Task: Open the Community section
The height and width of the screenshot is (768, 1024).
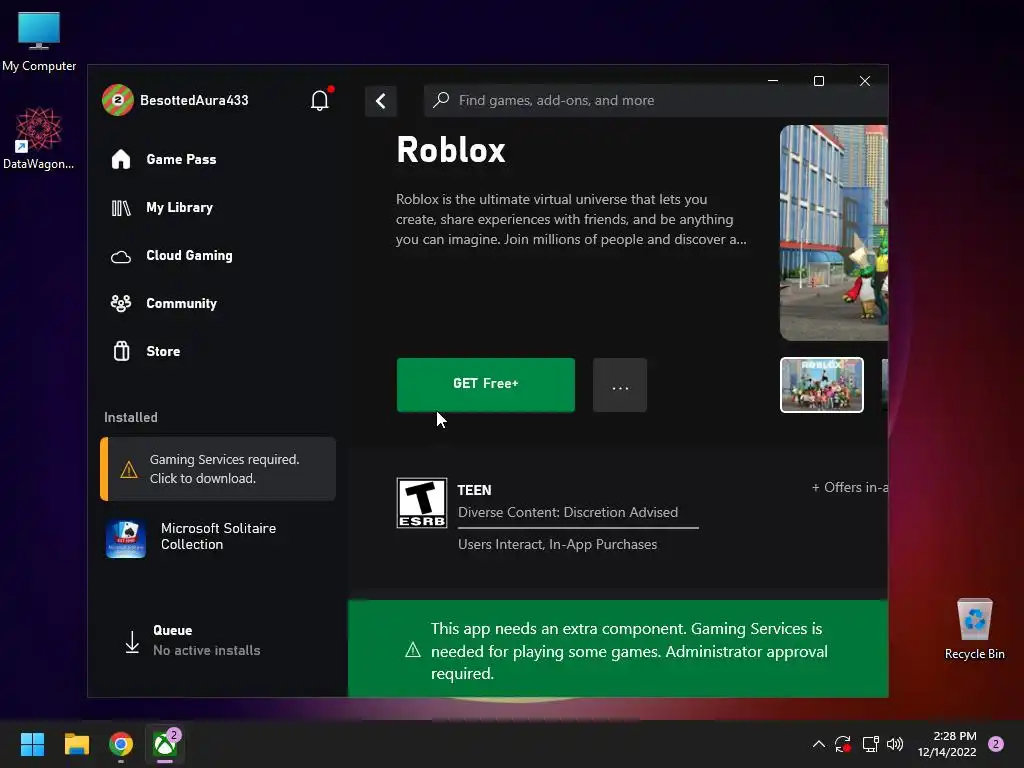Action: (163, 303)
